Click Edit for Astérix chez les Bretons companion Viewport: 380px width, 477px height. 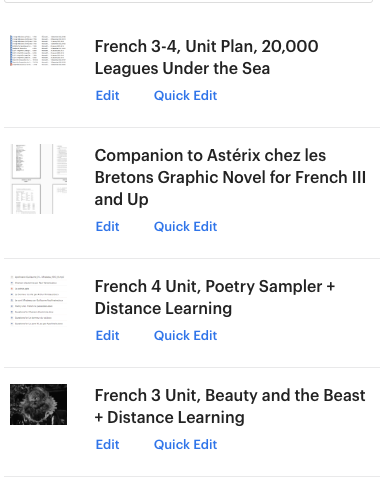pos(107,227)
